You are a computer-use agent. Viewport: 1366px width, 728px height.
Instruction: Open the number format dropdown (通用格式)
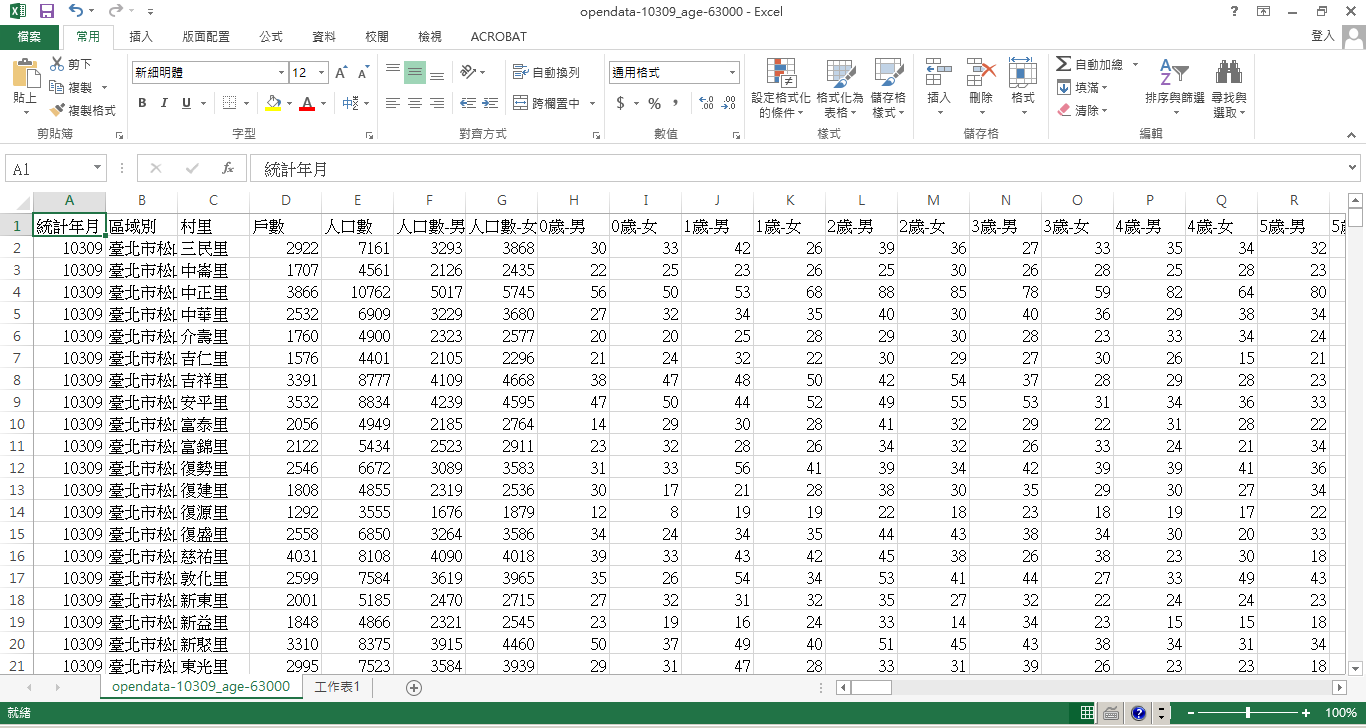(x=732, y=73)
